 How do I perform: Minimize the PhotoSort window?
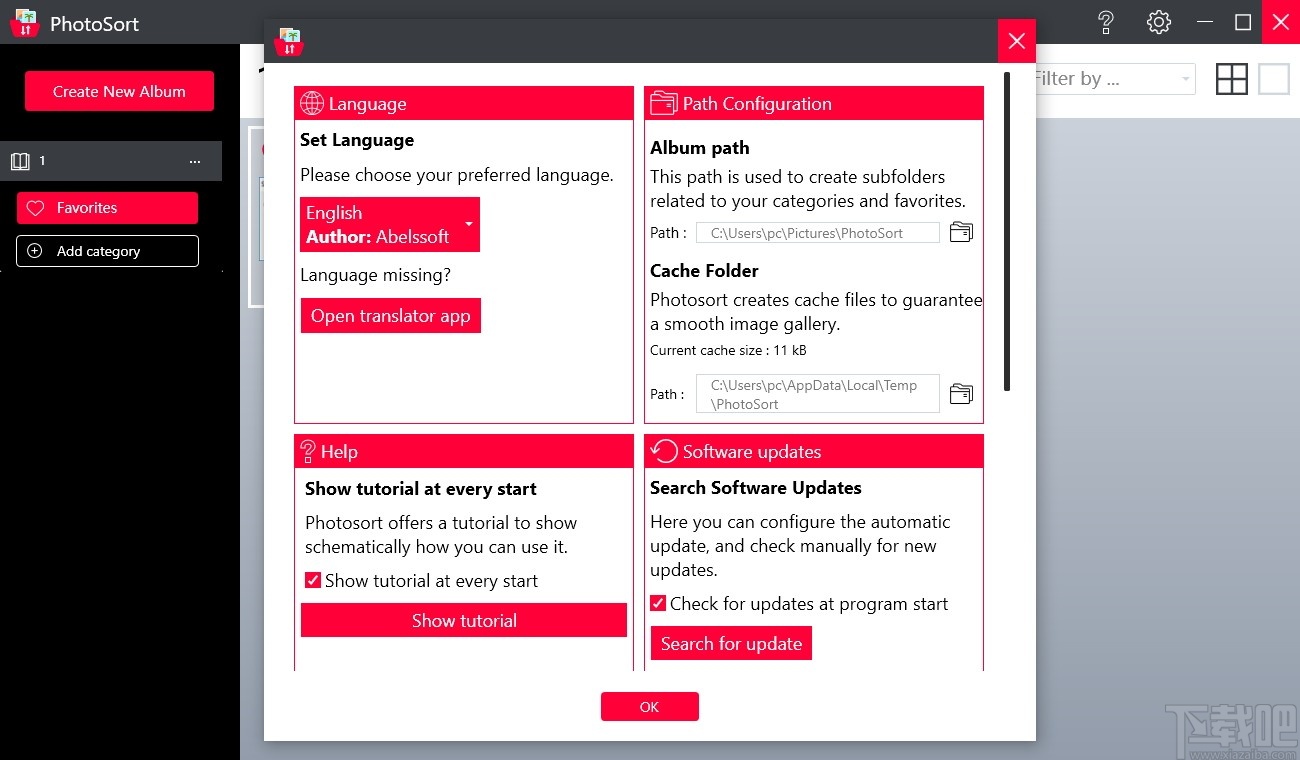tap(1205, 22)
